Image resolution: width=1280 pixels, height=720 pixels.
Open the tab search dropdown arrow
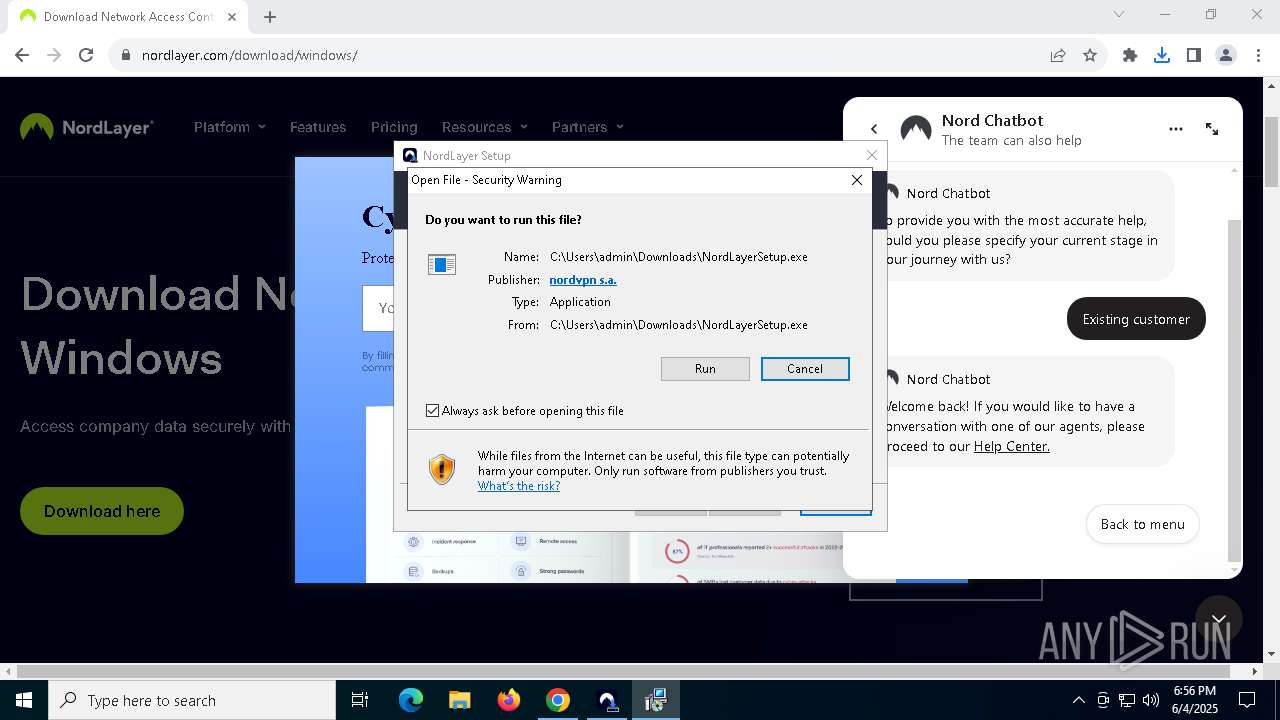pos(1119,14)
